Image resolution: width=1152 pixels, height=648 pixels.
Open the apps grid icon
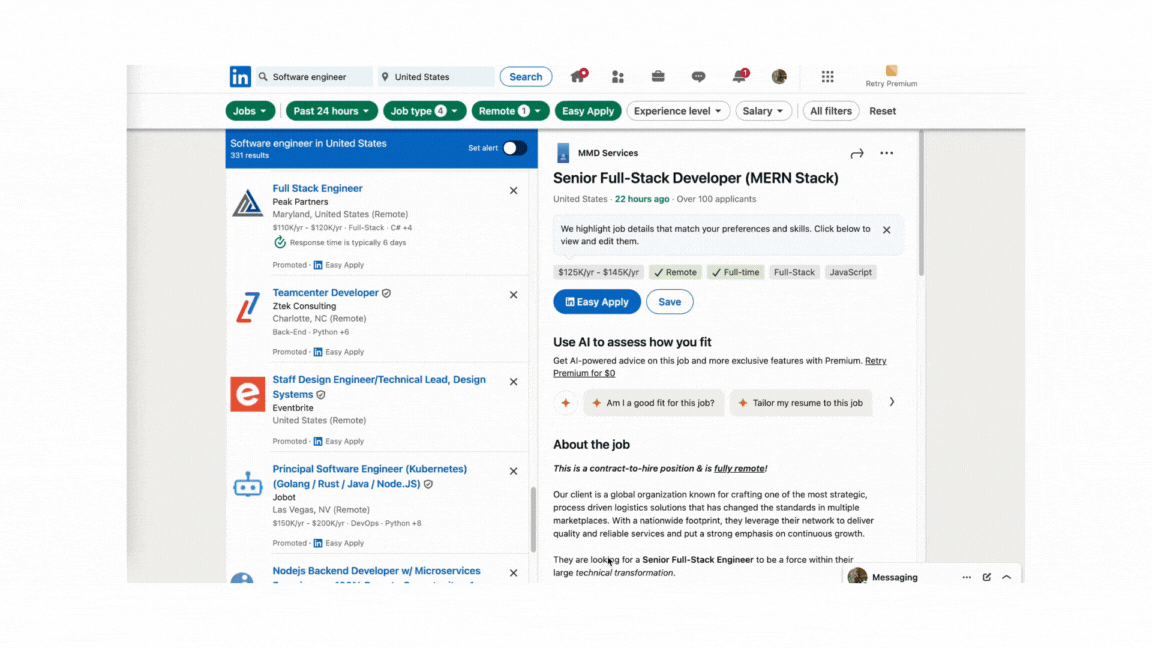point(827,76)
